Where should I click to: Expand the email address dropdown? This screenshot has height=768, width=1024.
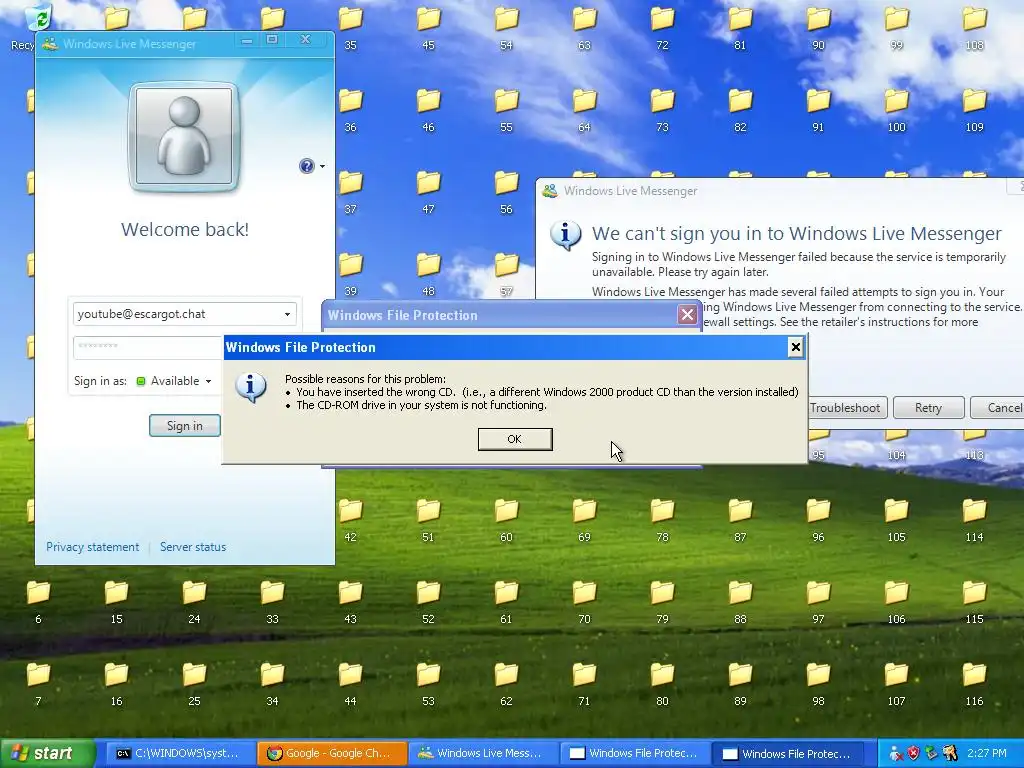click(x=287, y=314)
